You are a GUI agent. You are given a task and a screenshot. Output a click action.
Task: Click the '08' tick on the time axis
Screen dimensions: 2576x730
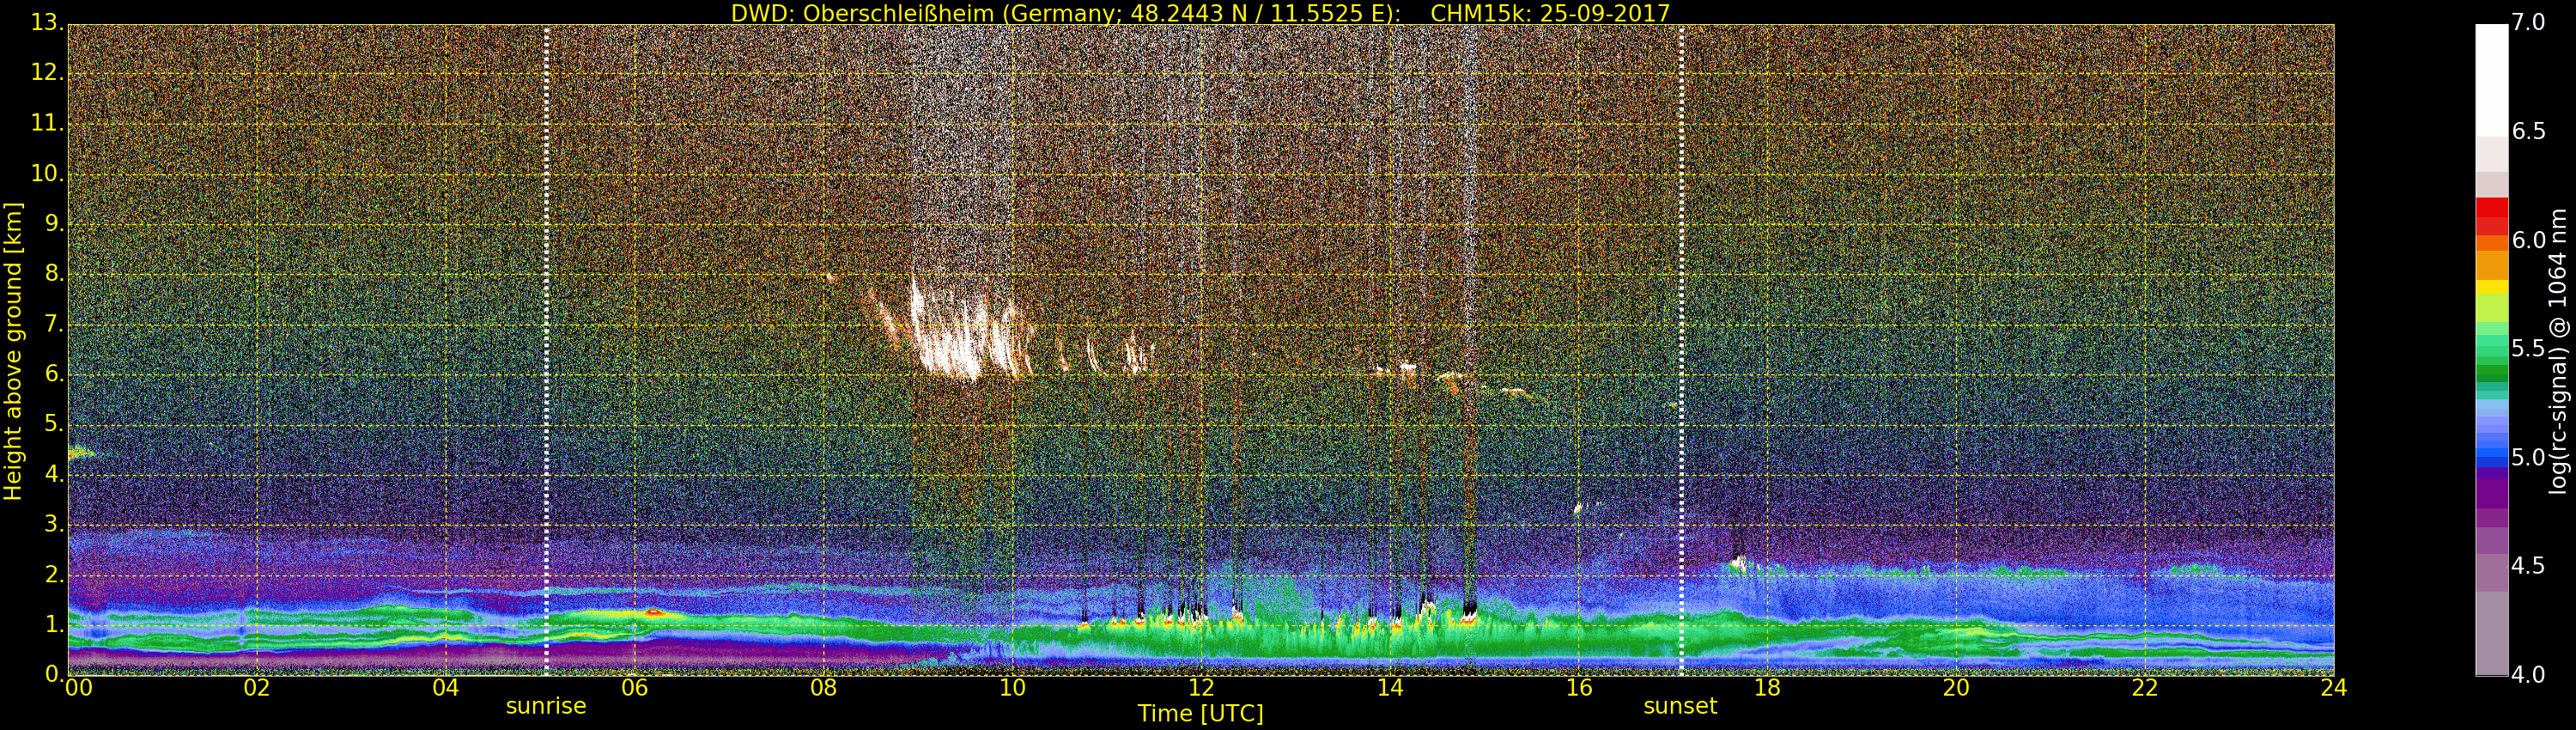pyautogui.click(x=824, y=687)
